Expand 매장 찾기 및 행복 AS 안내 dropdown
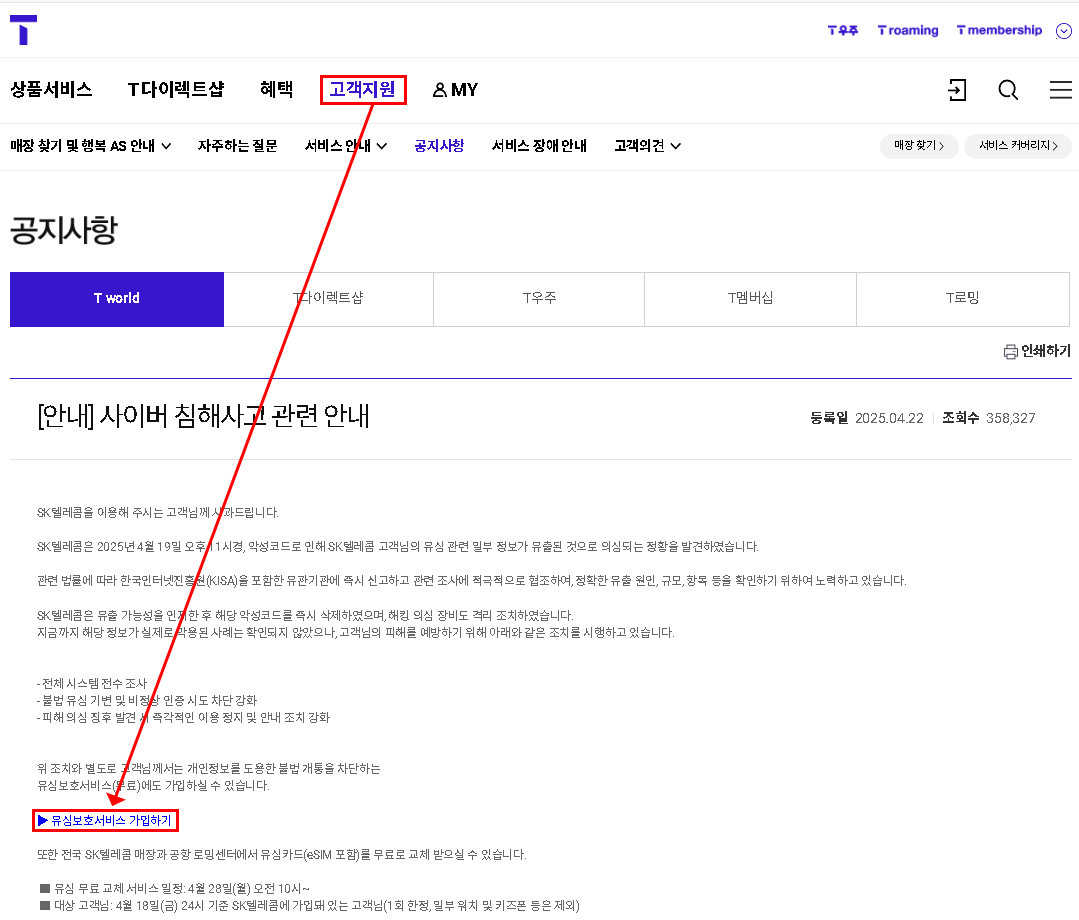This screenshot has height=920, width=1079. 91,146
